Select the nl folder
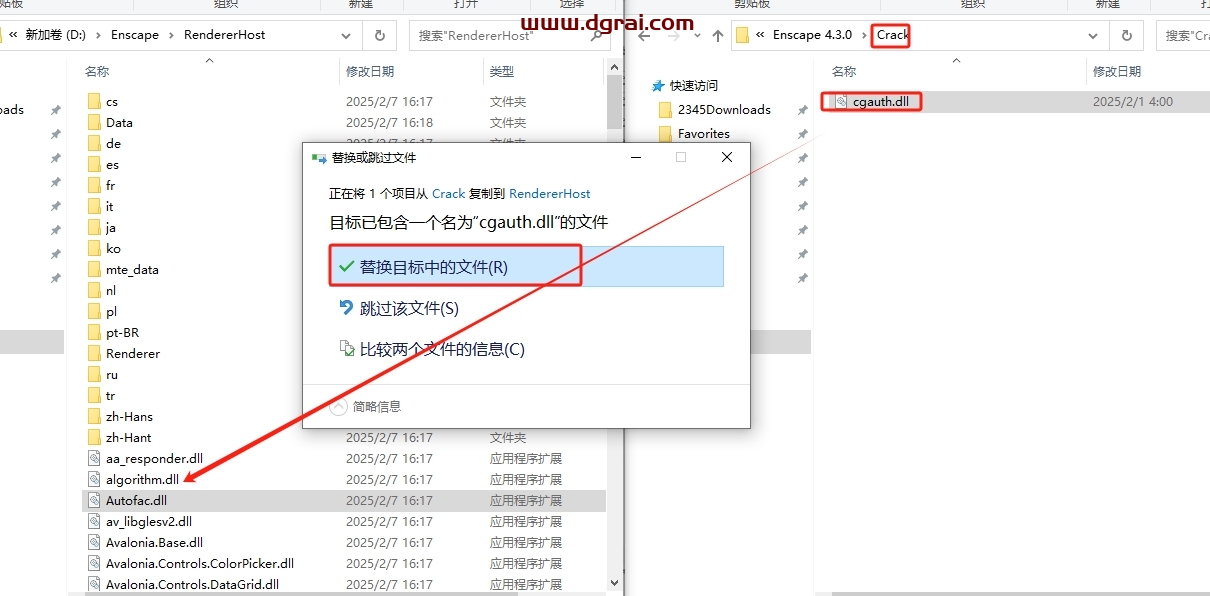 coord(111,290)
